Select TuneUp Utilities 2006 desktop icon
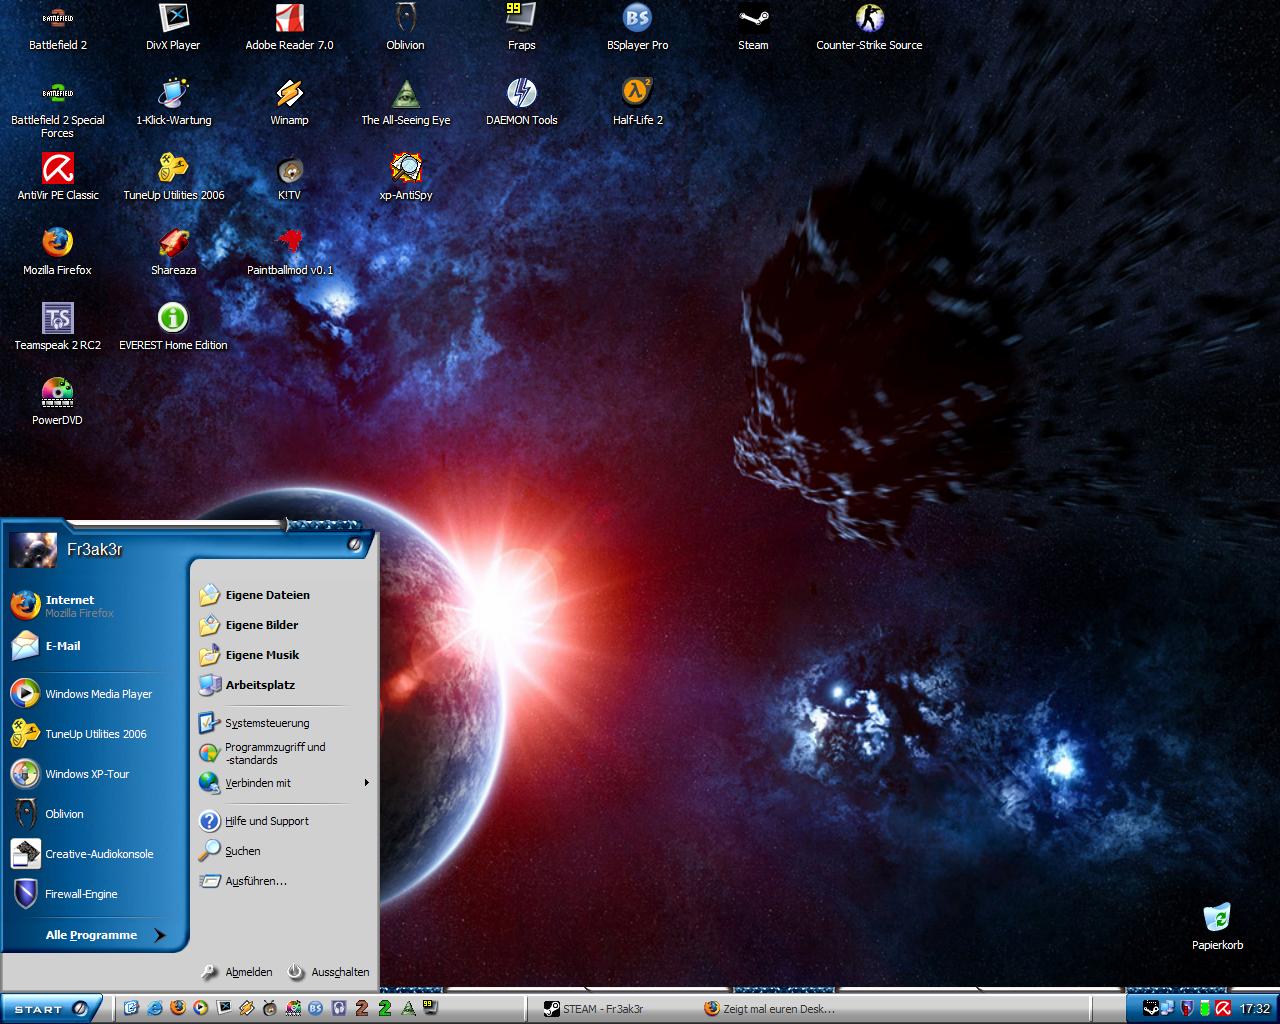Screen dimensions: 1280x1024 (173, 177)
